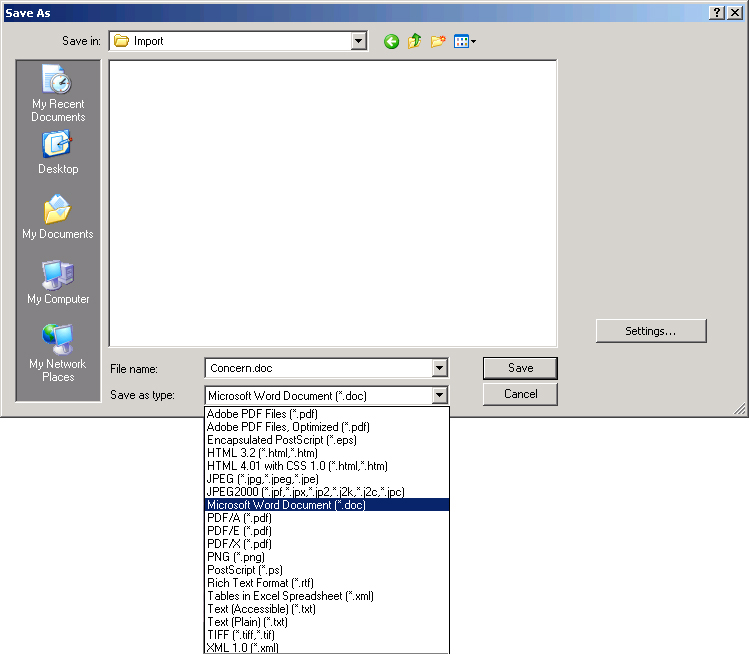Select PNG (*.png) format
The height and width of the screenshot is (655, 749).
coord(327,557)
